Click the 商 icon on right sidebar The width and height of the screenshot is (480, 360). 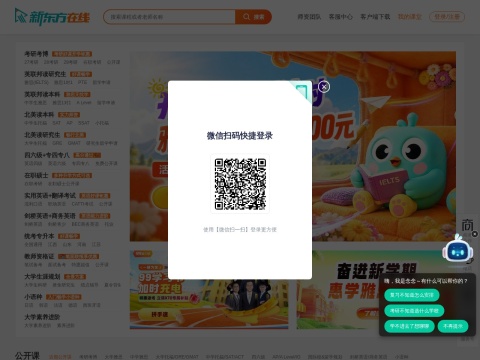pos(467,226)
